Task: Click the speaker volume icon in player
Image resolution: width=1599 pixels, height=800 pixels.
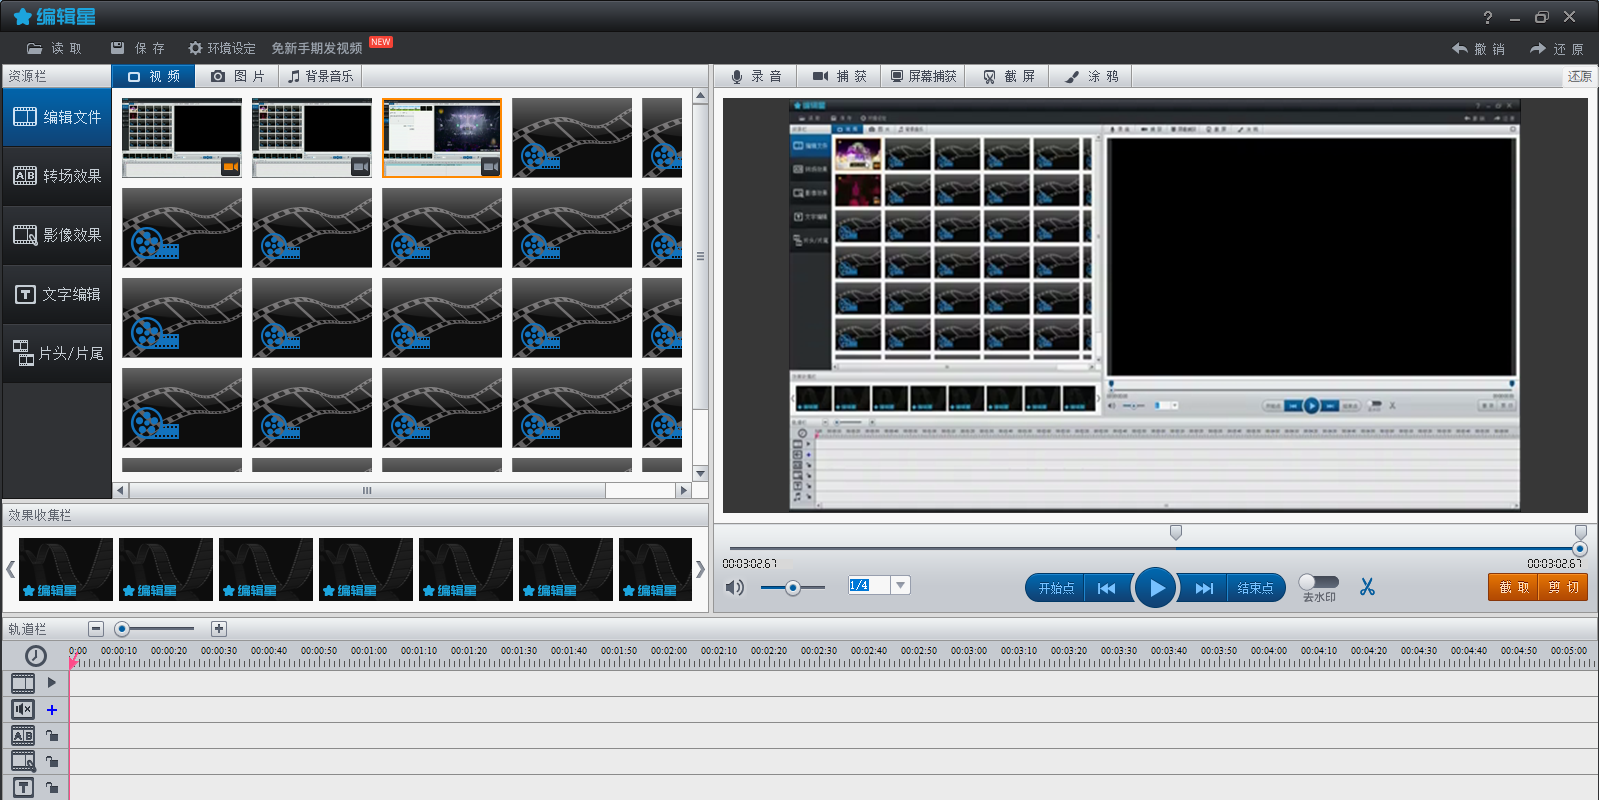Action: [x=735, y=587]
